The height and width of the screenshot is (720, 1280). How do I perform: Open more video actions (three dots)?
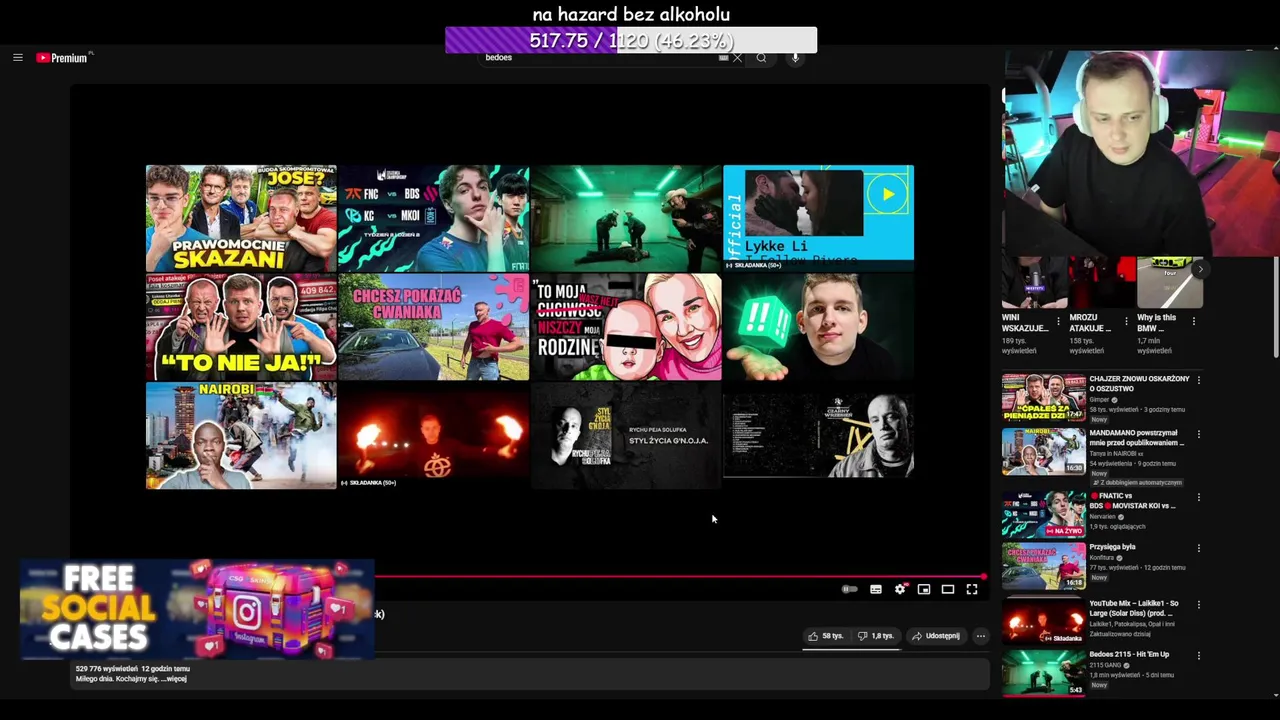pyautogui.click(x=981, y=636)
